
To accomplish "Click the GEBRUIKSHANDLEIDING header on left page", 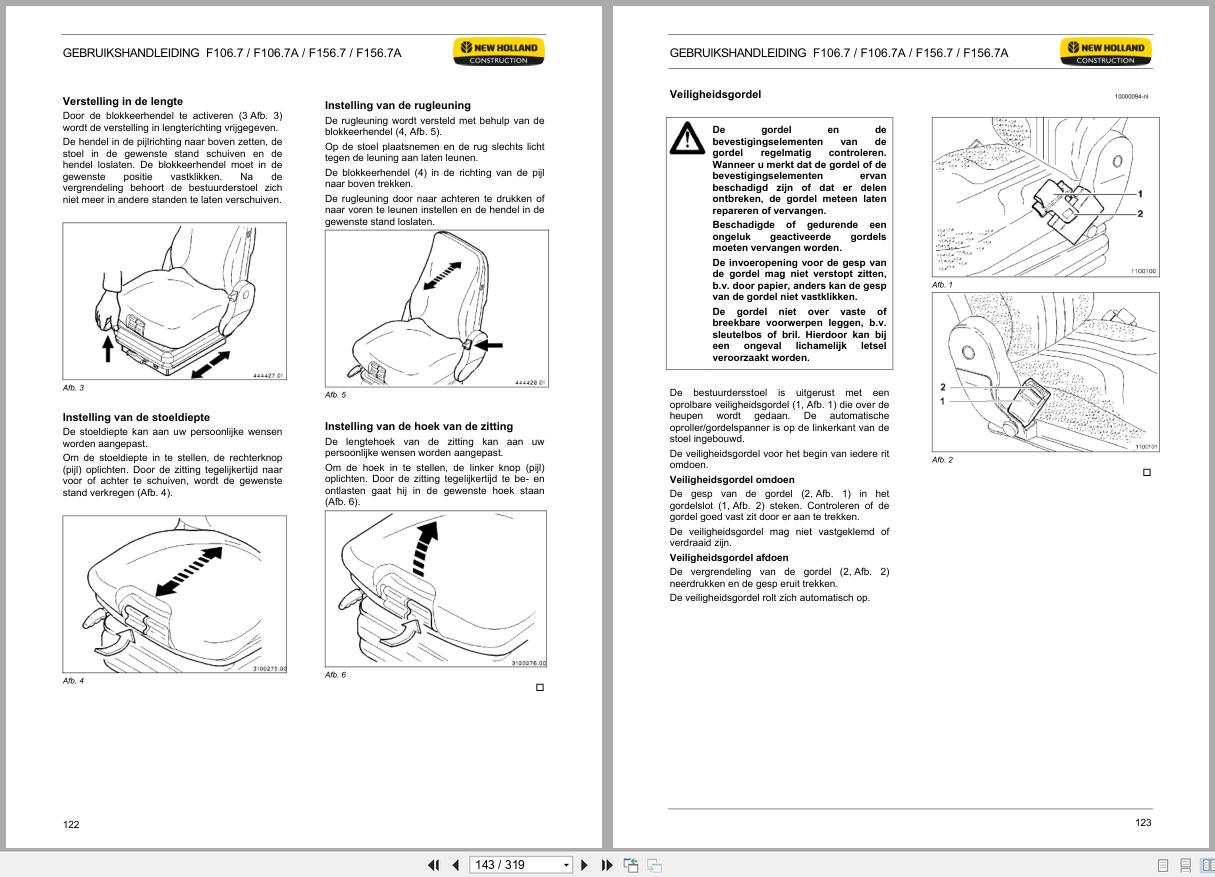I will click(232, 53).
